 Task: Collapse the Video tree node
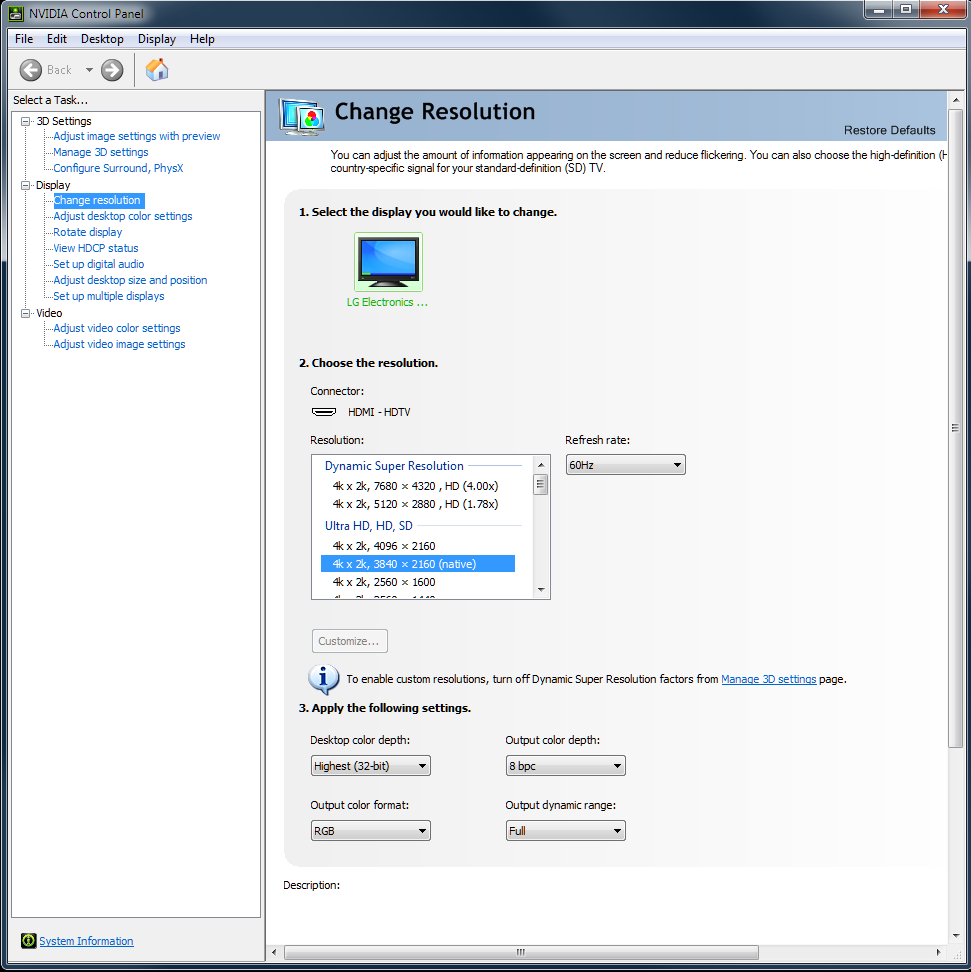point(25,314)
